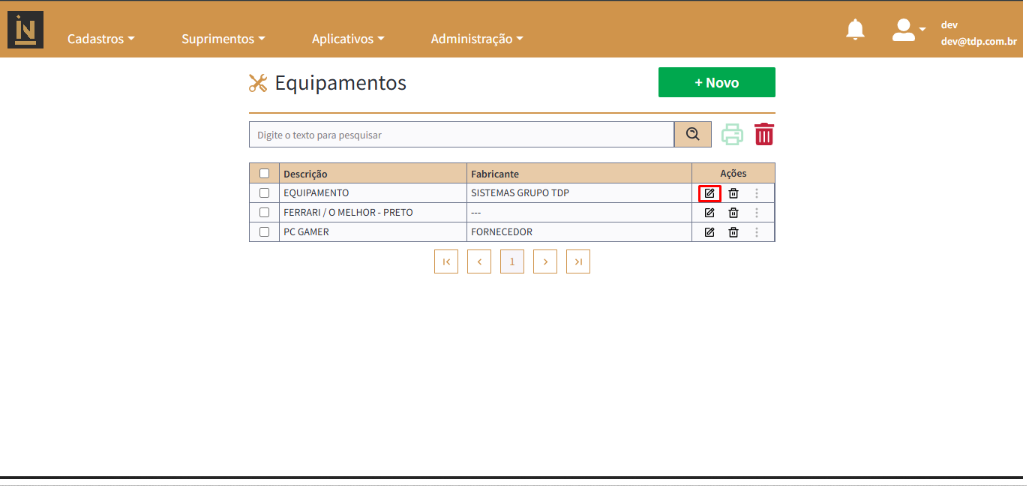Go to next page of results
1027x486 pixels.
click(545, 261)
